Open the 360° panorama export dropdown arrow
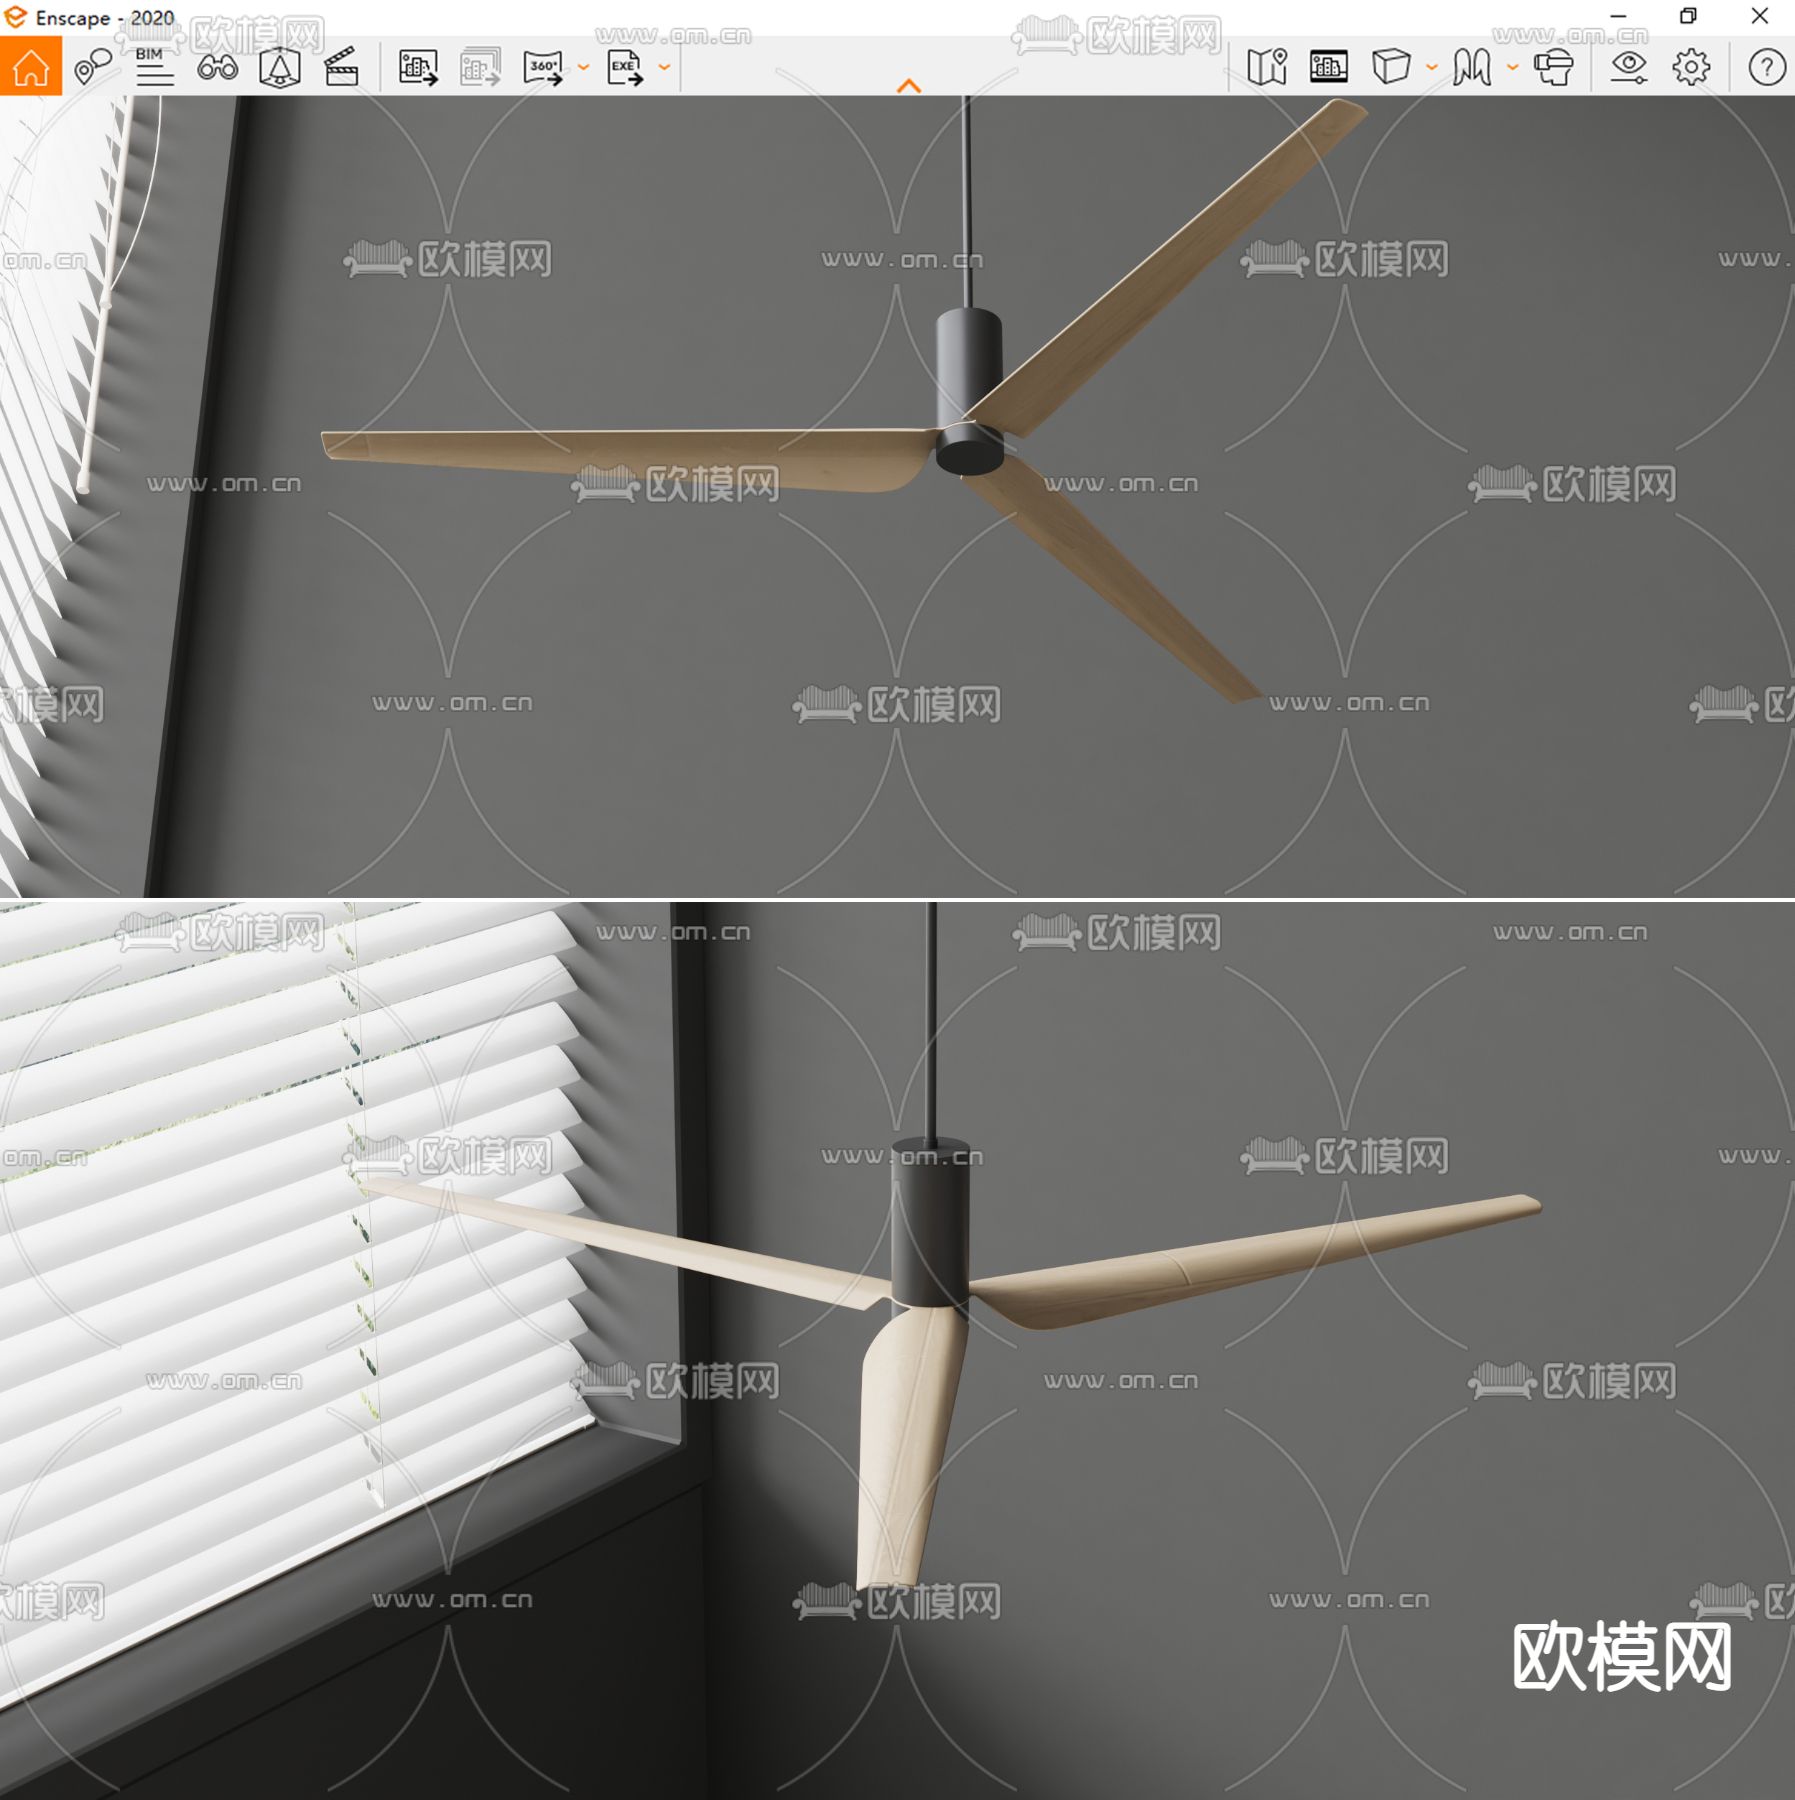Screen dimensions: 1795x1800 pyautogui.click(x=583, y=68)
